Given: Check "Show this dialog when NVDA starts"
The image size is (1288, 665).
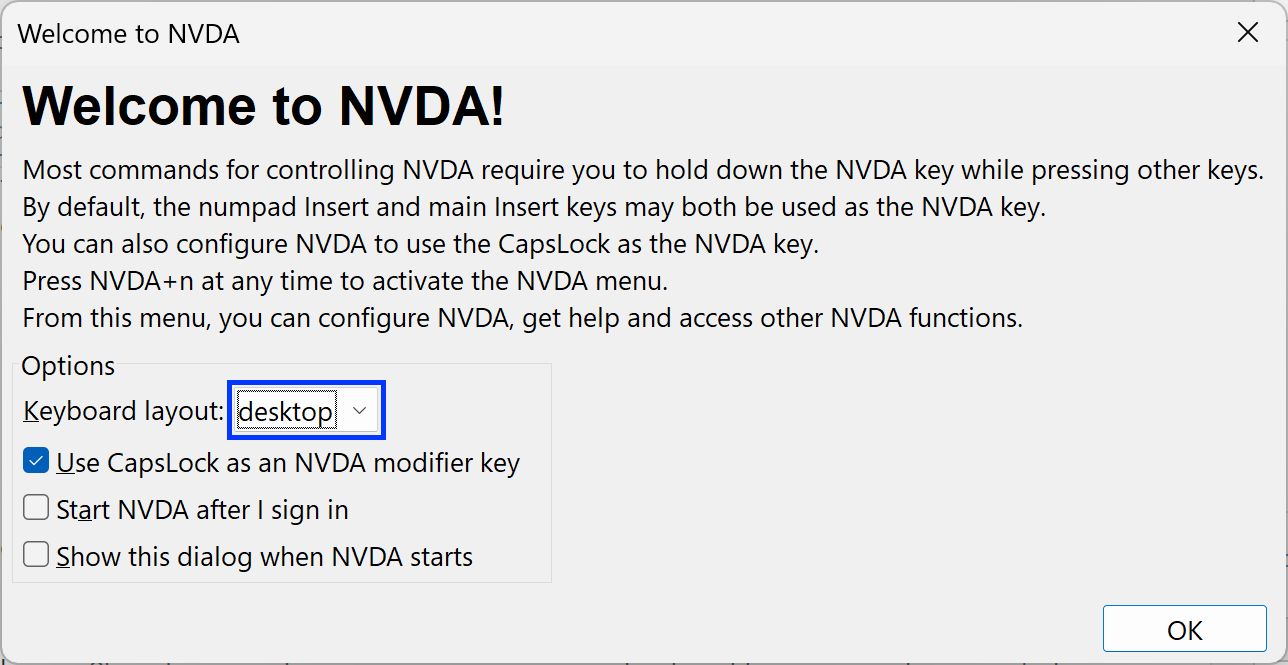Looking at the screenshot, I should [35, 553].
